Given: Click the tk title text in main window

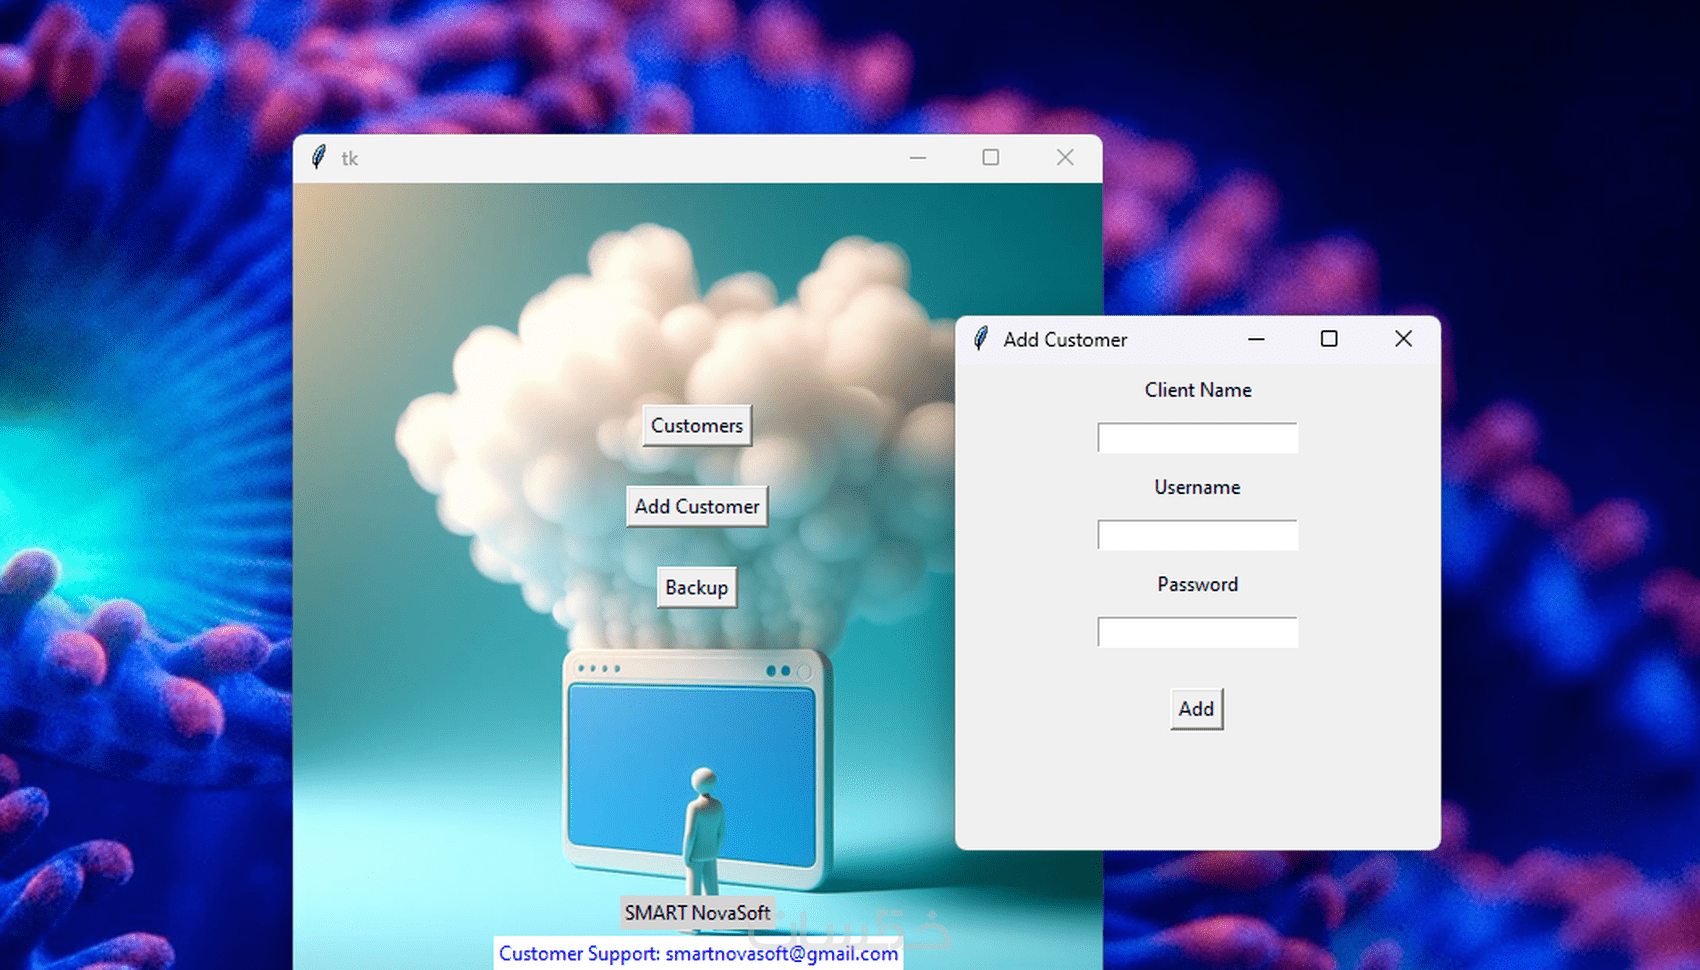Looking at the screenshot, I should [x=349, y=158].
